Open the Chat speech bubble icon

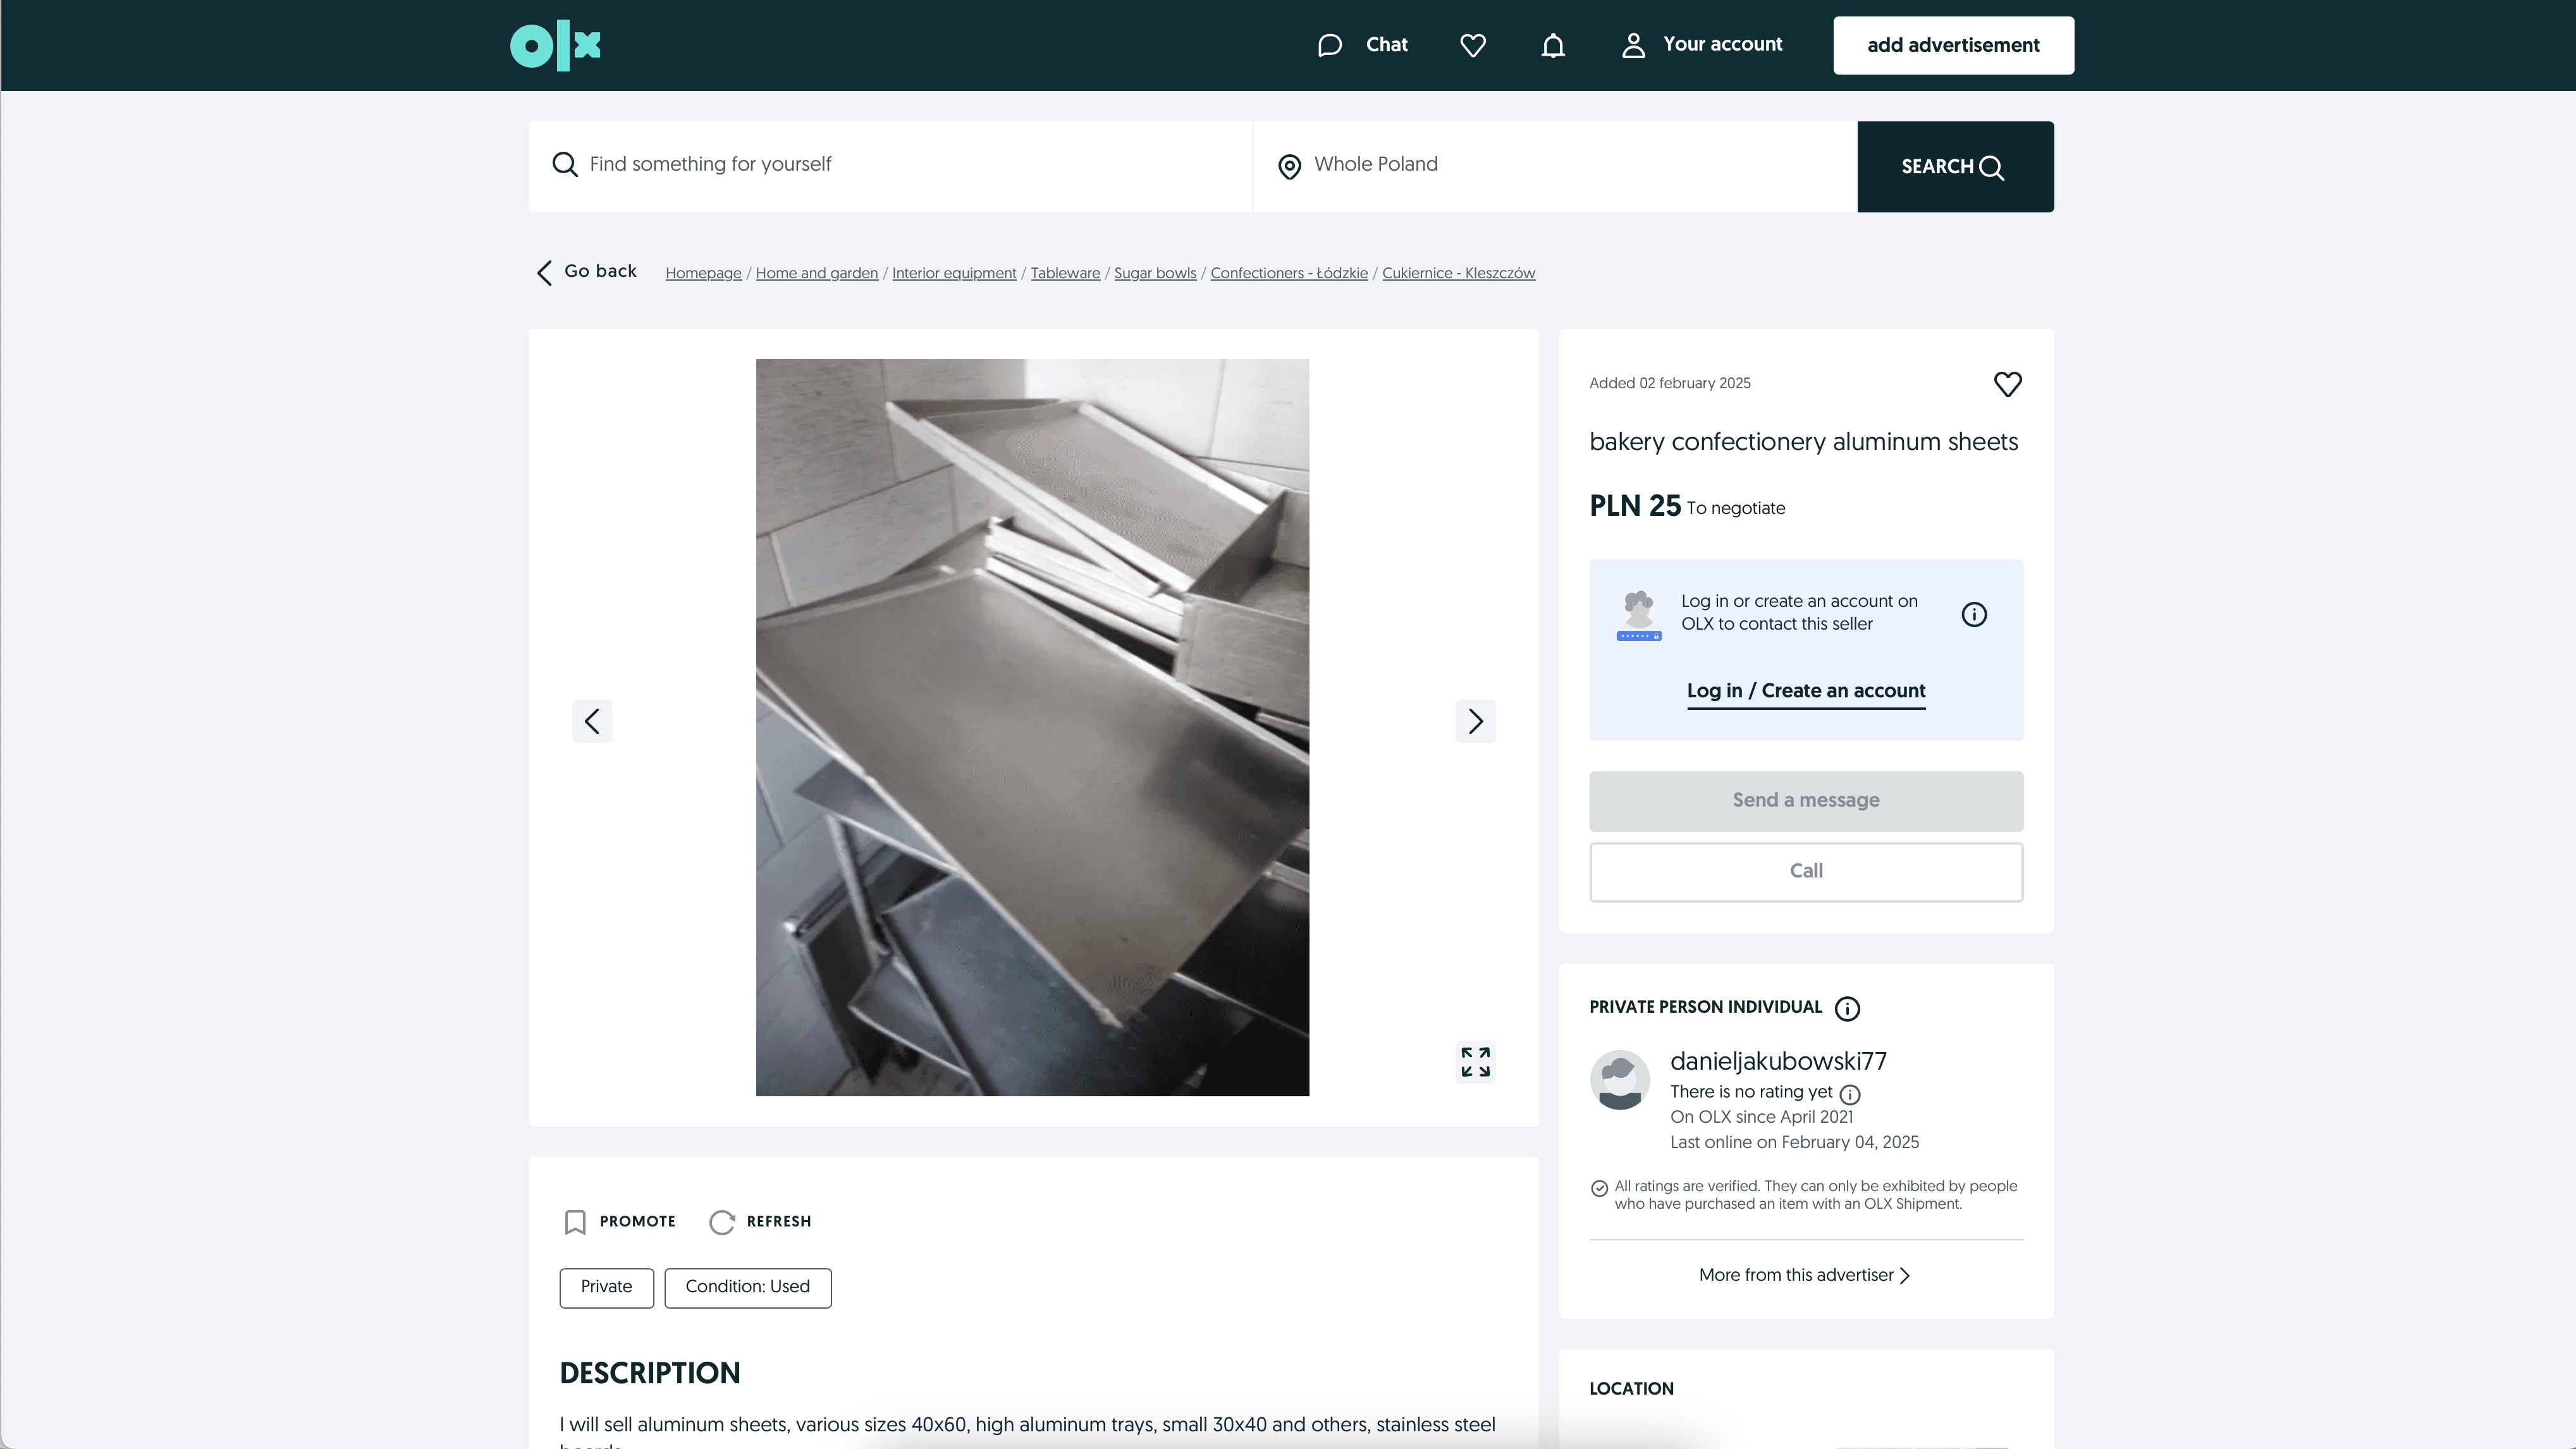pos(1329,45)
